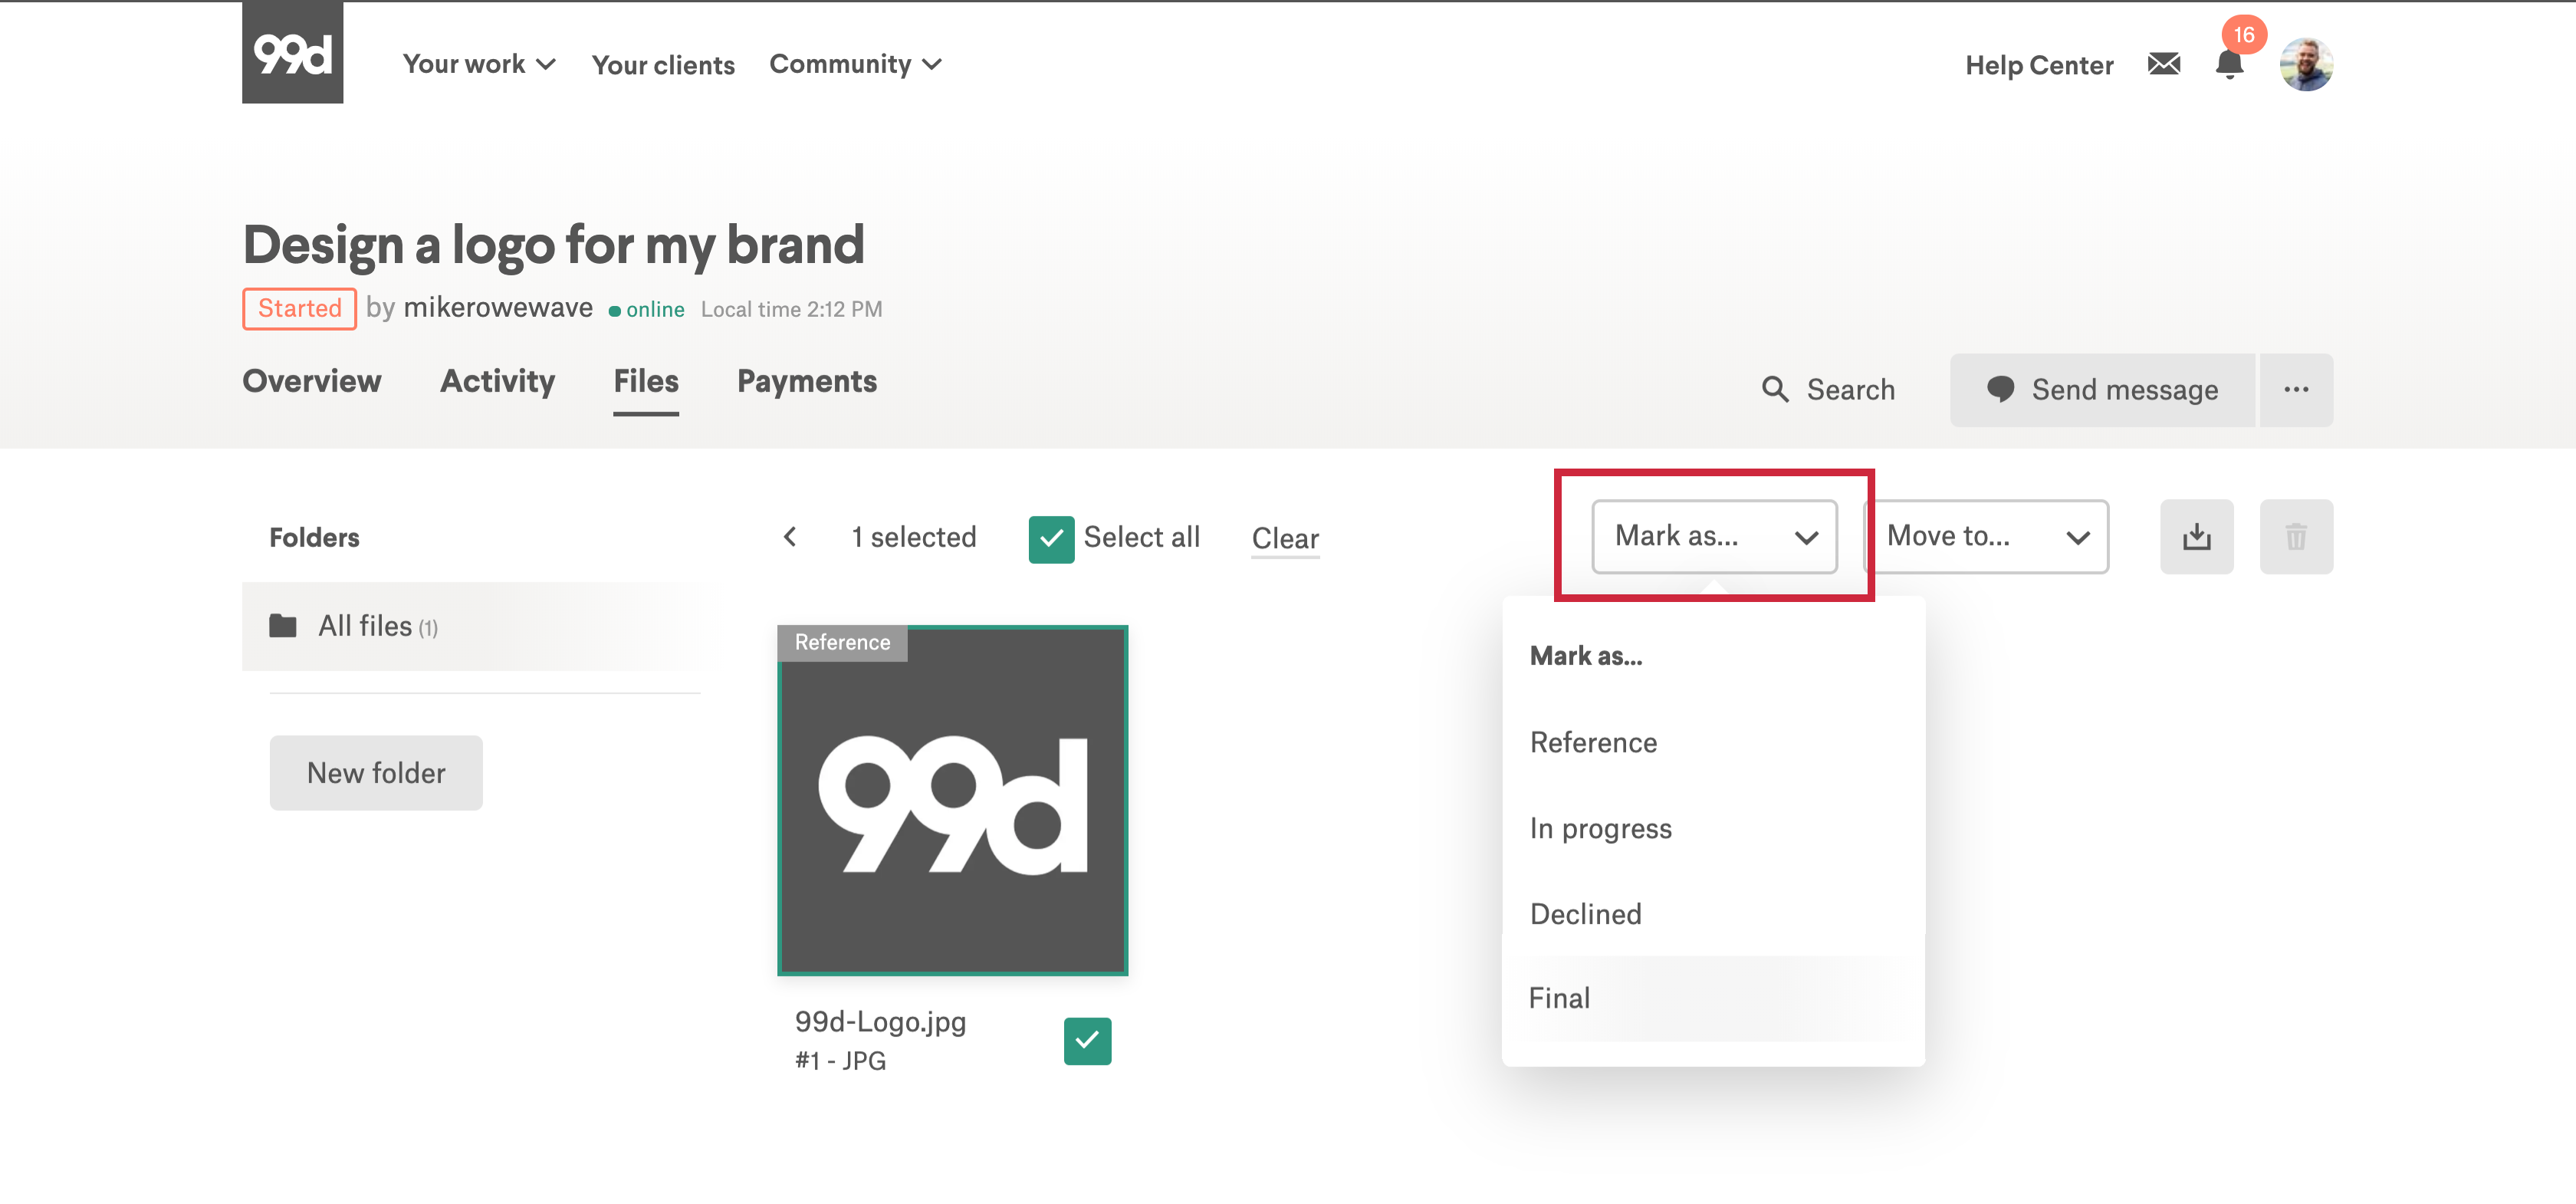The width and height of the screenshot is (2576, 1204).
Task: Open the 99d-Logo.jpg thumbnail
Action: (x=952, y=800)
